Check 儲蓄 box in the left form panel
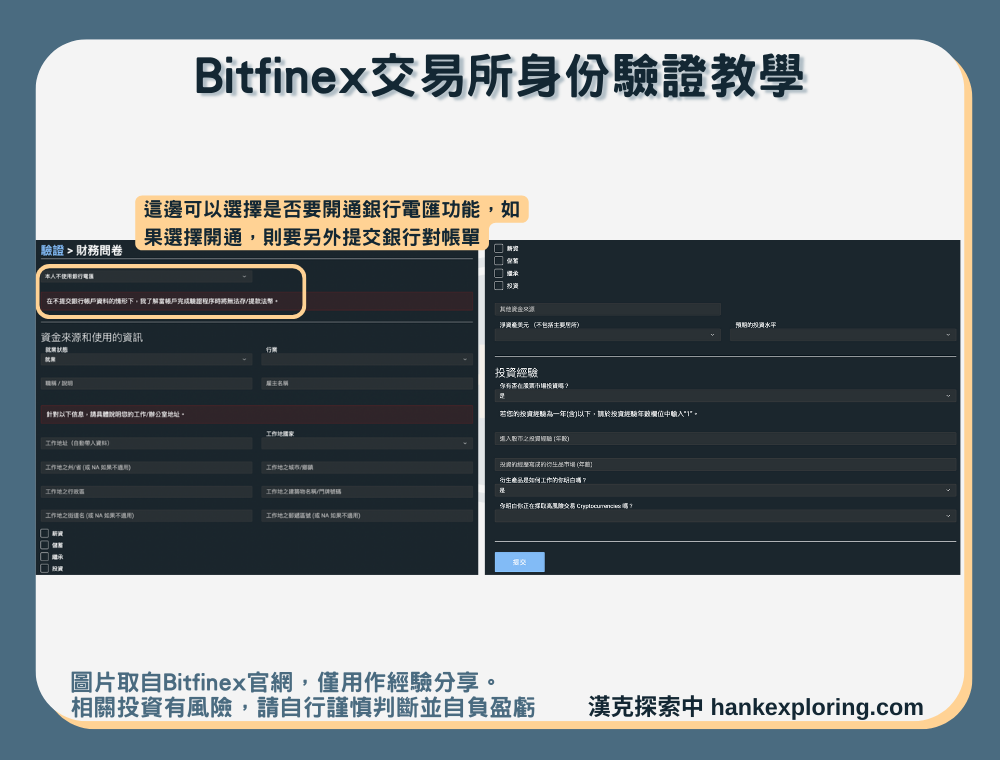Image resolution: width=1000 pixels, height=760 pixels. point(45,545)
